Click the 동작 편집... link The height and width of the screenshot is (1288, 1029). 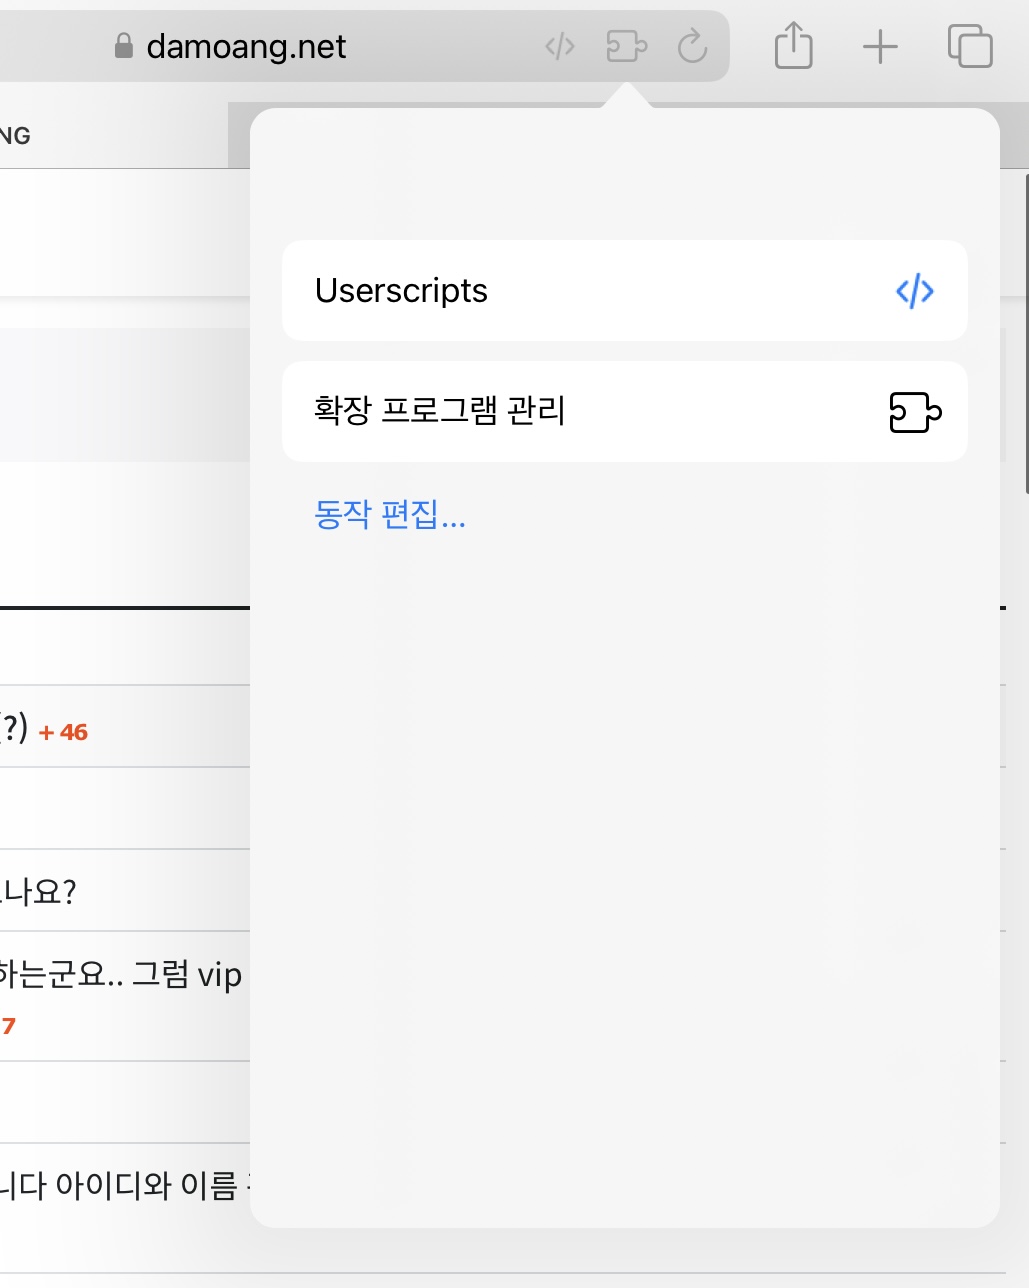(390, 515)
